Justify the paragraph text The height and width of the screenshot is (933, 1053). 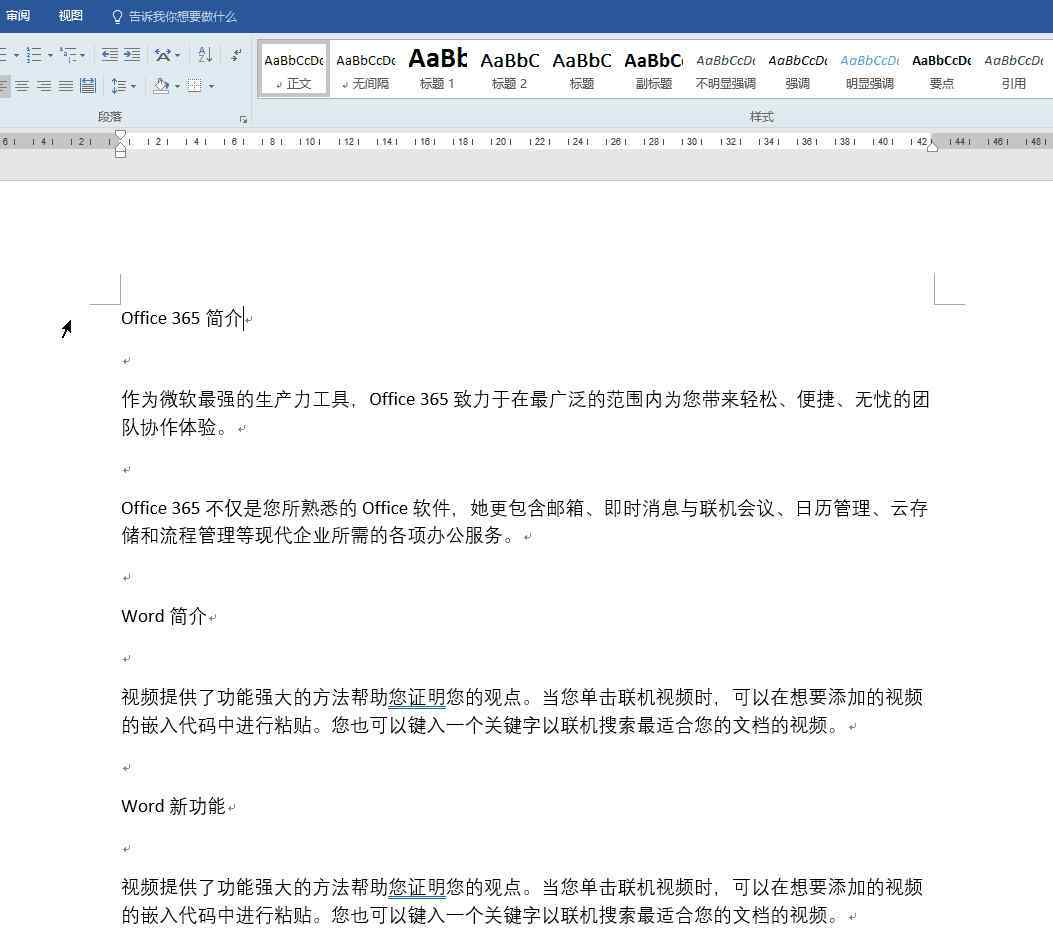[66, 86]
